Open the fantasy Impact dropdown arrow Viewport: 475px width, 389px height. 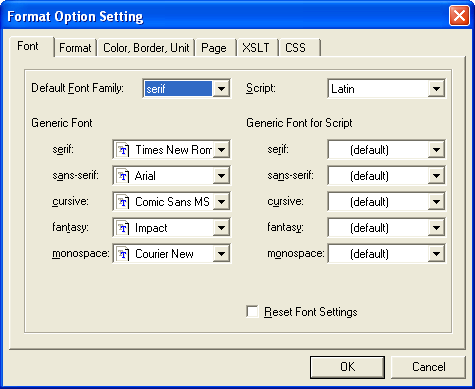(221, 228)
